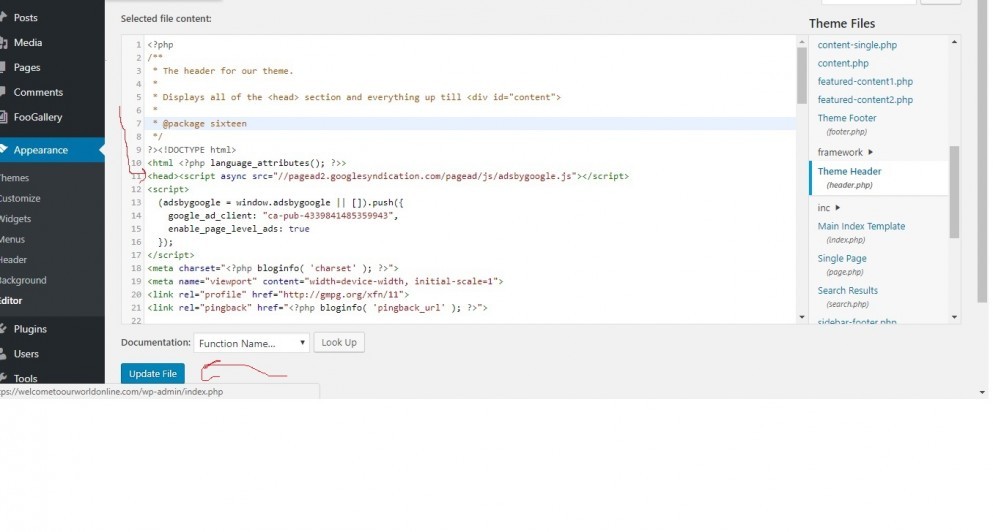The width and height of the screenshot is (993, 532).
Task: Click the Update File button
Action: tap(153, 374)
